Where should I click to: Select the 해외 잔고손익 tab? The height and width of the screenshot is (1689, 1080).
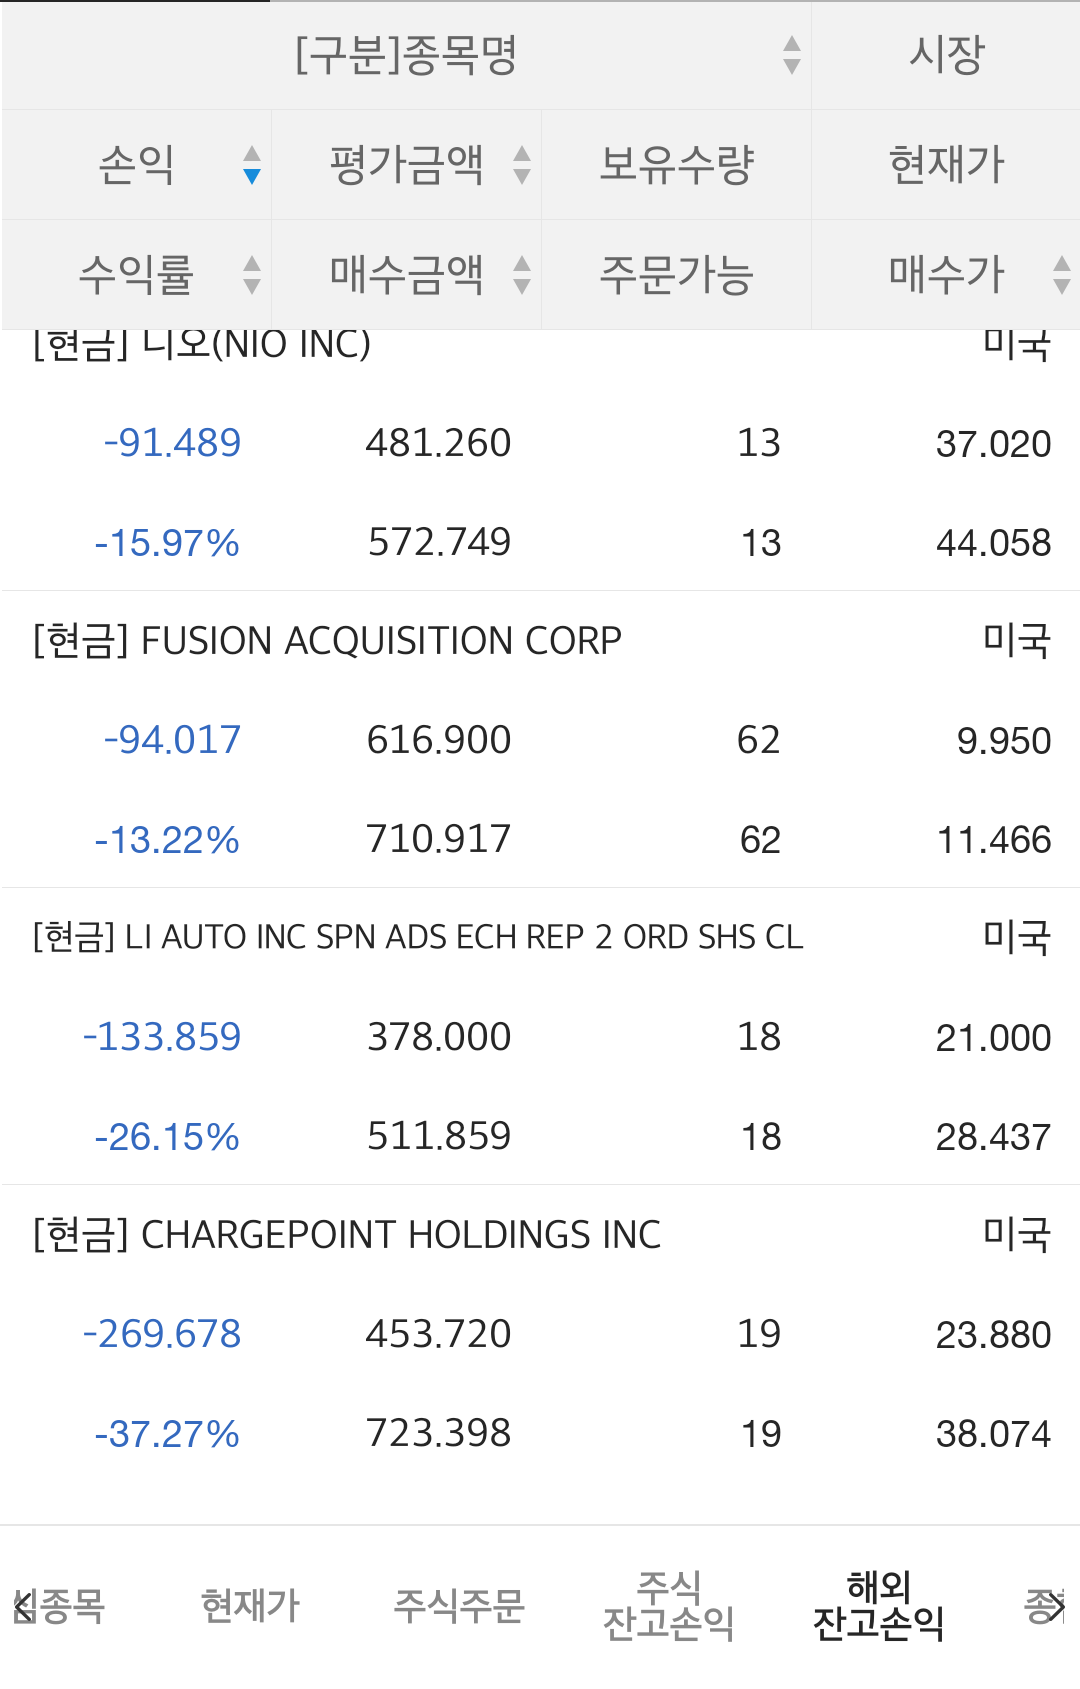(878, 1606)
